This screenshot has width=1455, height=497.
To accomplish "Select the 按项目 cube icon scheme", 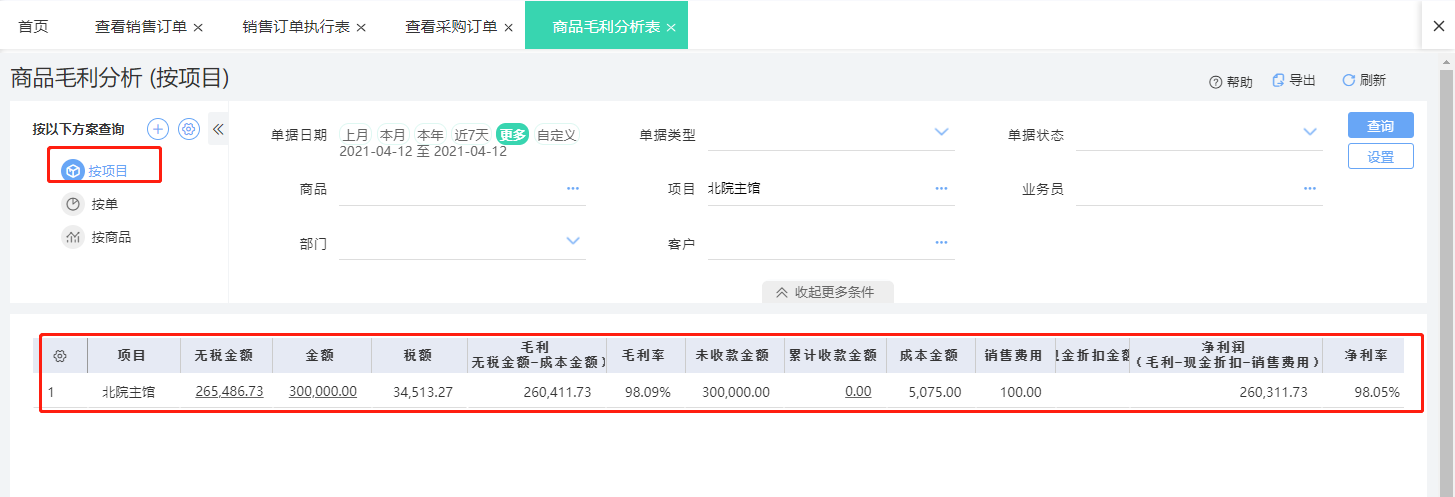I will click(73, 171).
